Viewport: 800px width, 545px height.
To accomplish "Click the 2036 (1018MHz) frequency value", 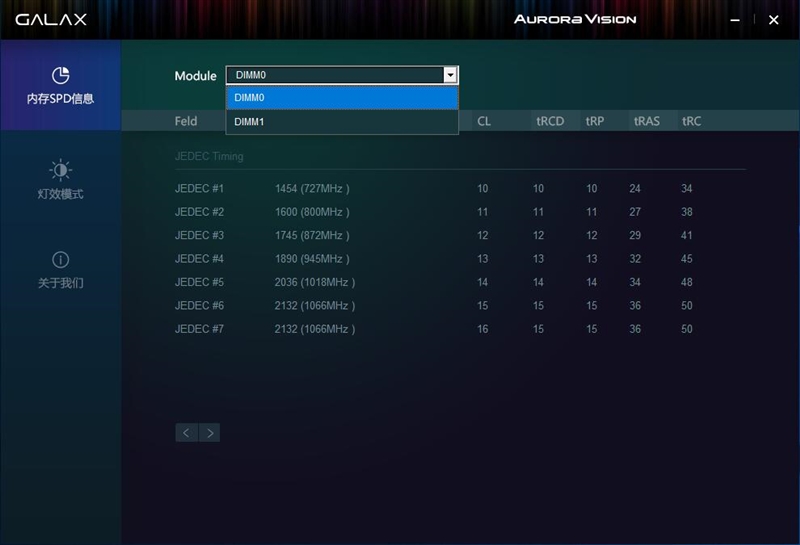I will click(315, 282).
